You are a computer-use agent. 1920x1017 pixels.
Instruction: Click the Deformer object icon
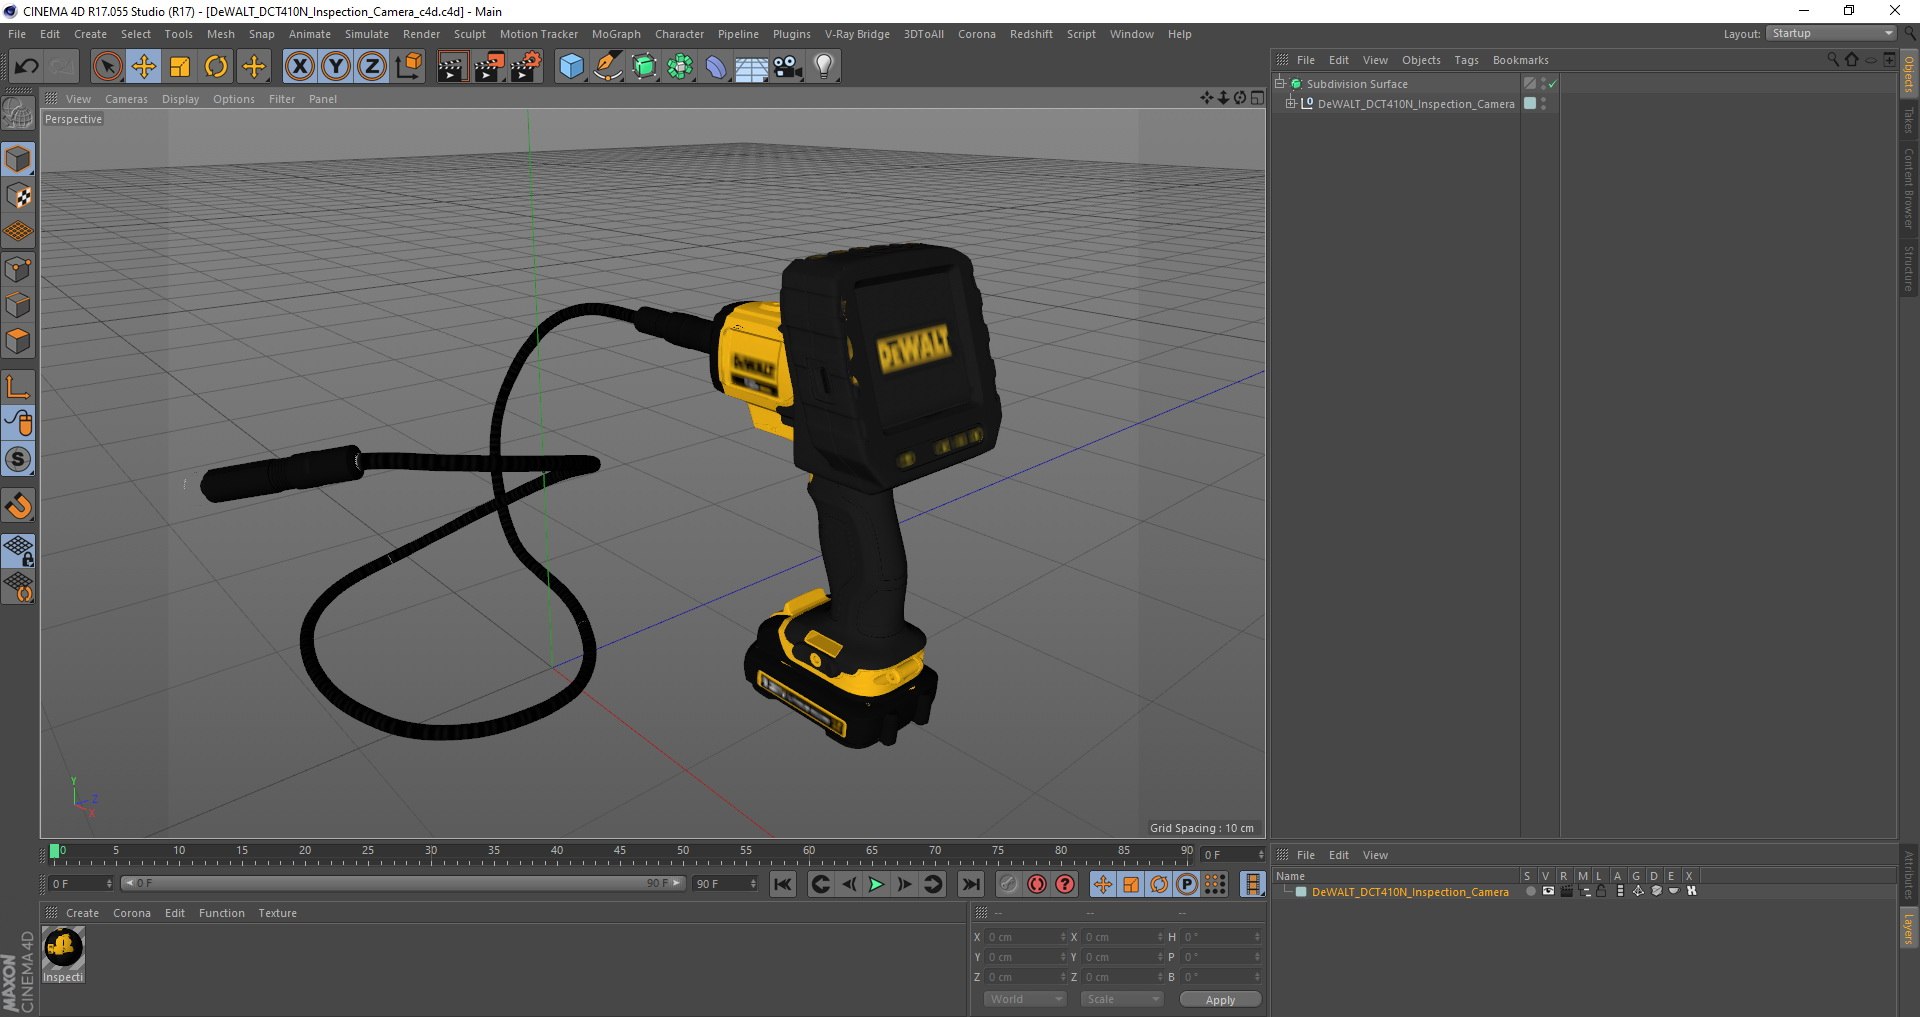coord(716,67)
